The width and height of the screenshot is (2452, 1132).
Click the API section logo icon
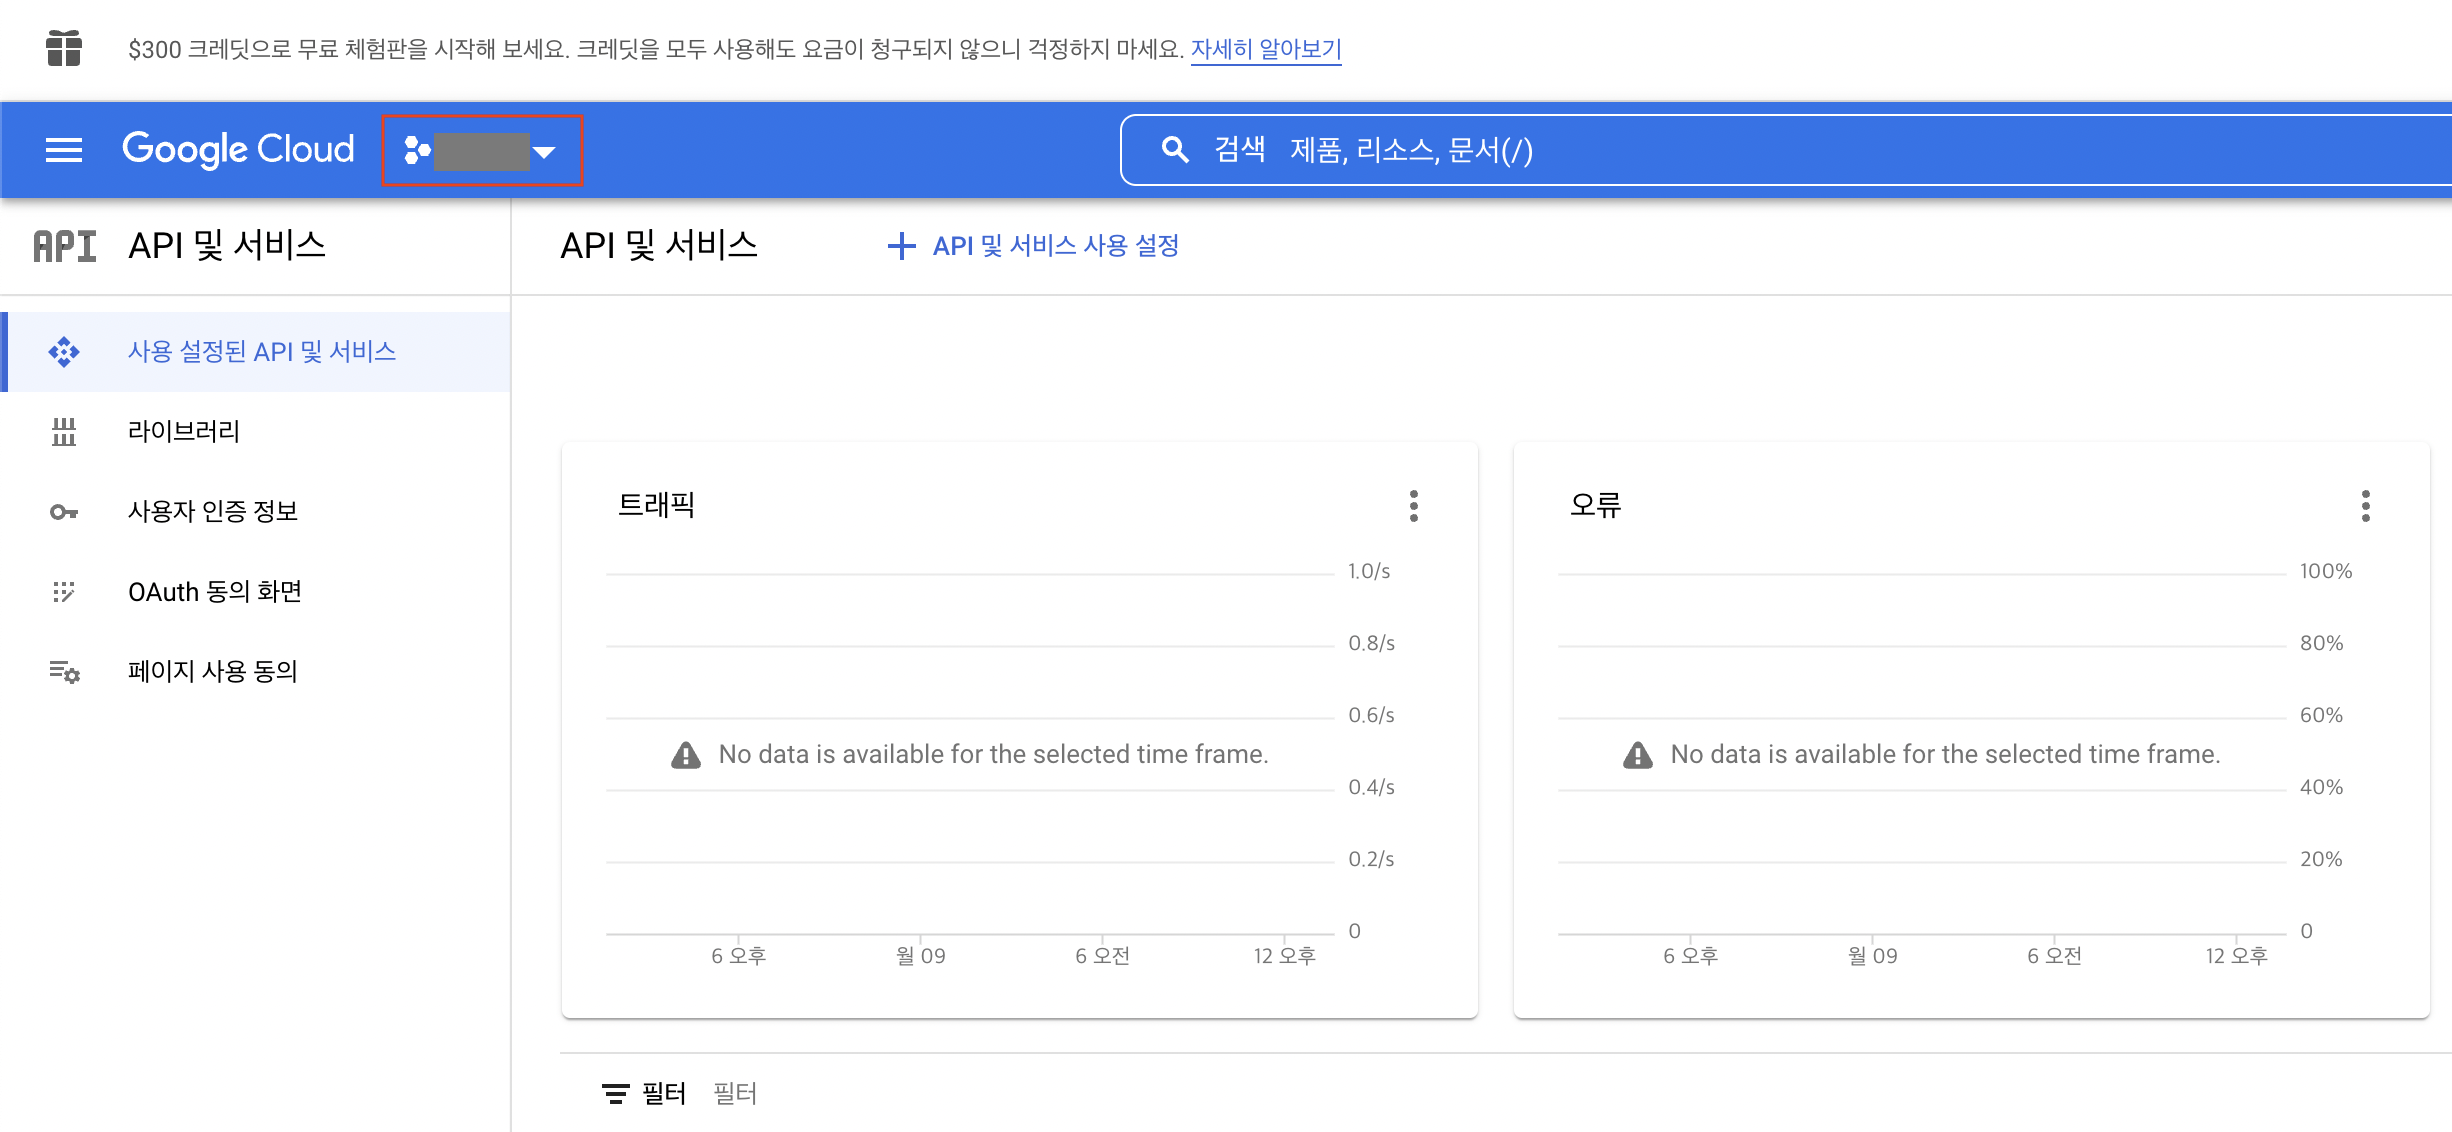tap(64, 246)
